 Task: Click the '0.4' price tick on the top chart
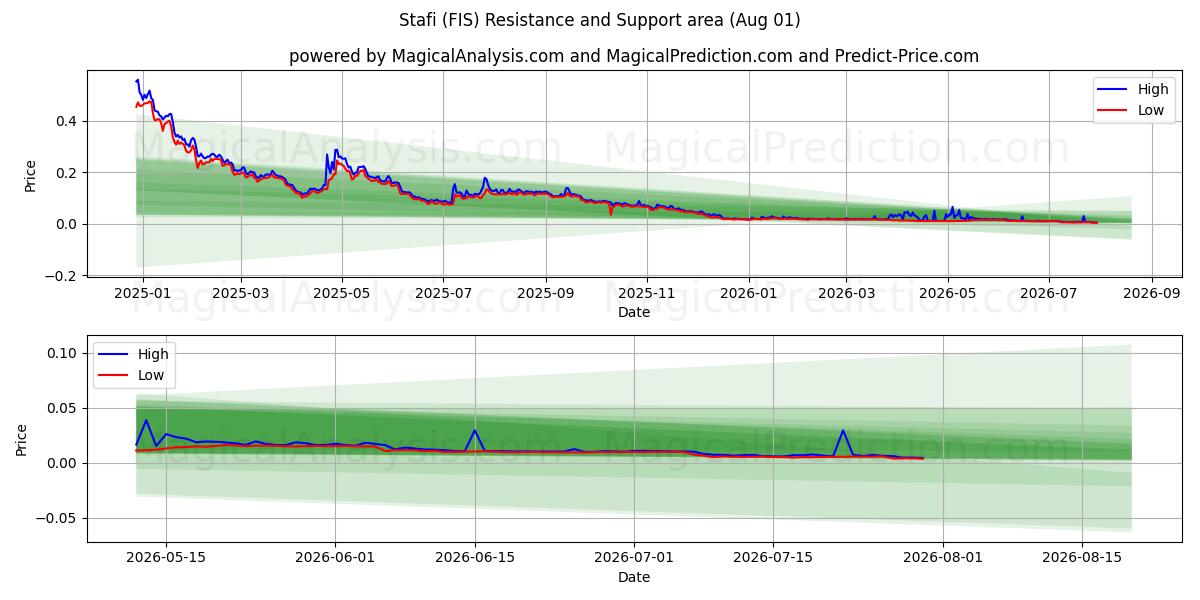pyautogui.click(x=66, y=121)
